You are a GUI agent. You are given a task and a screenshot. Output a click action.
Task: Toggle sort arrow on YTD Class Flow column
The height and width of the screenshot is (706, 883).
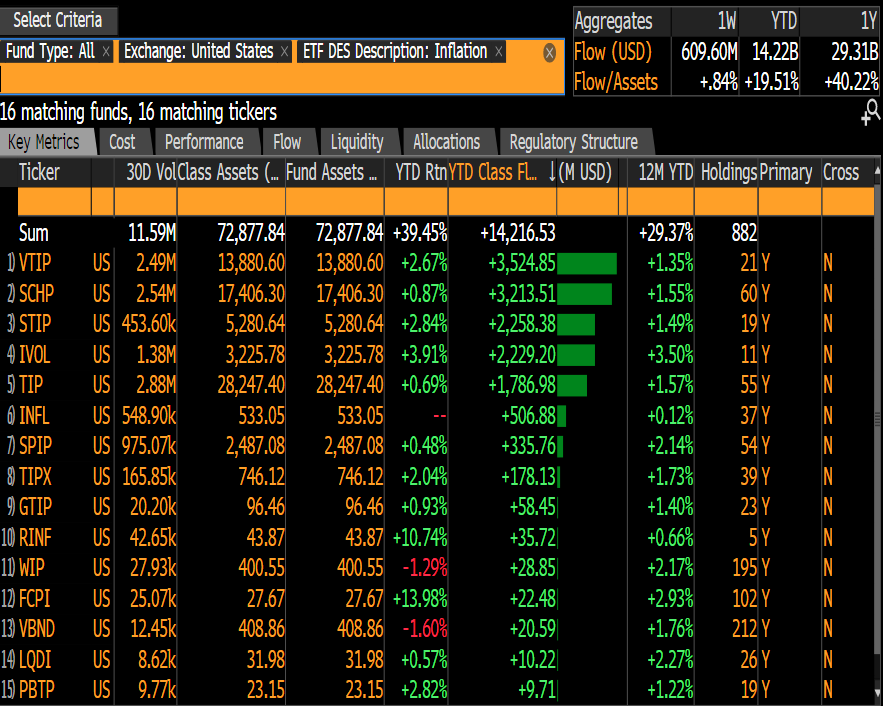point(551,172)
